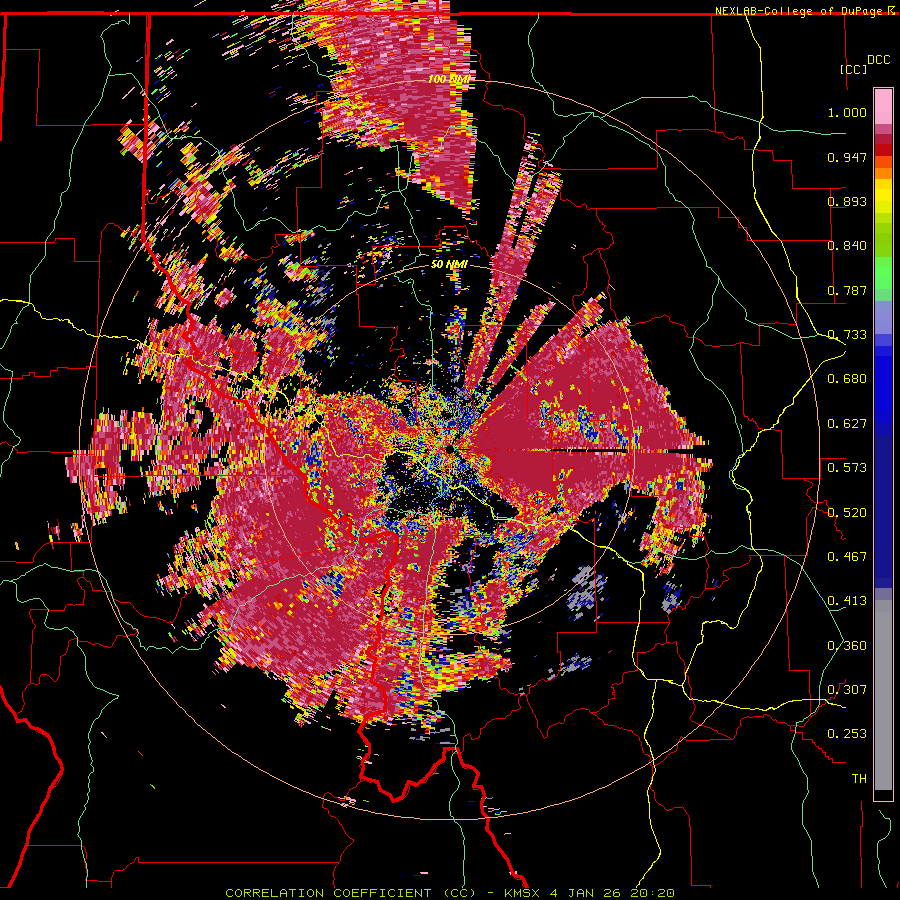The width and height of the screenshot is (900, 900).
Task: Select the 0.253 scale value
Action: (x=847, y=734)
